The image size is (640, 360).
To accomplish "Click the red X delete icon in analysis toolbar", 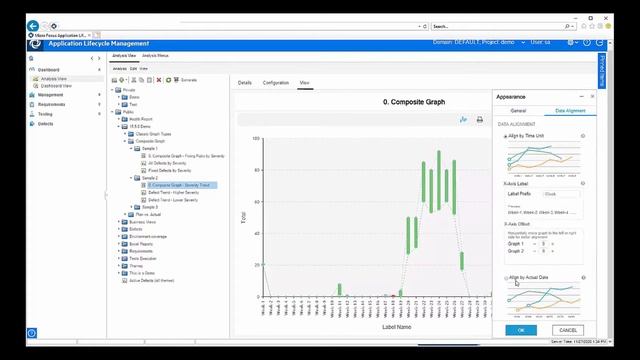I will [x=159, y=80].
